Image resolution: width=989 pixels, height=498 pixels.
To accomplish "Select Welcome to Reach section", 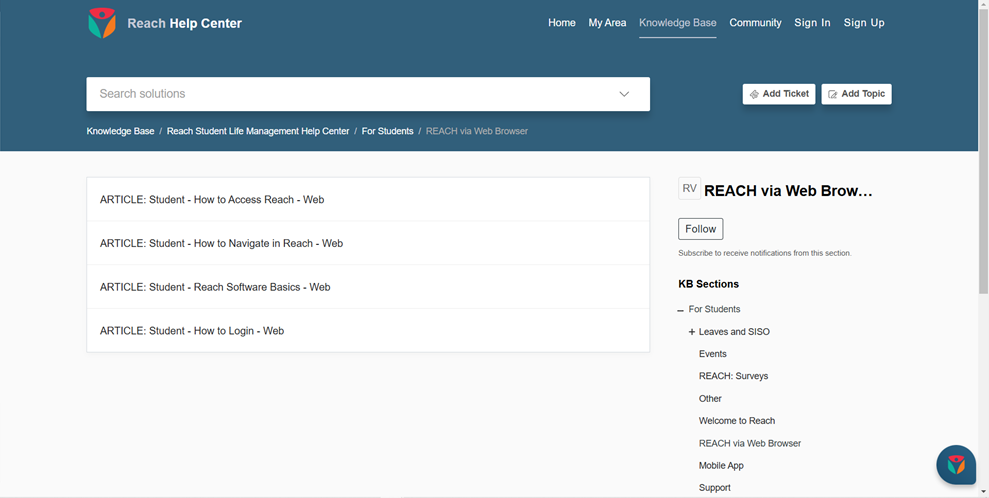I will click(x=737, y=420).
